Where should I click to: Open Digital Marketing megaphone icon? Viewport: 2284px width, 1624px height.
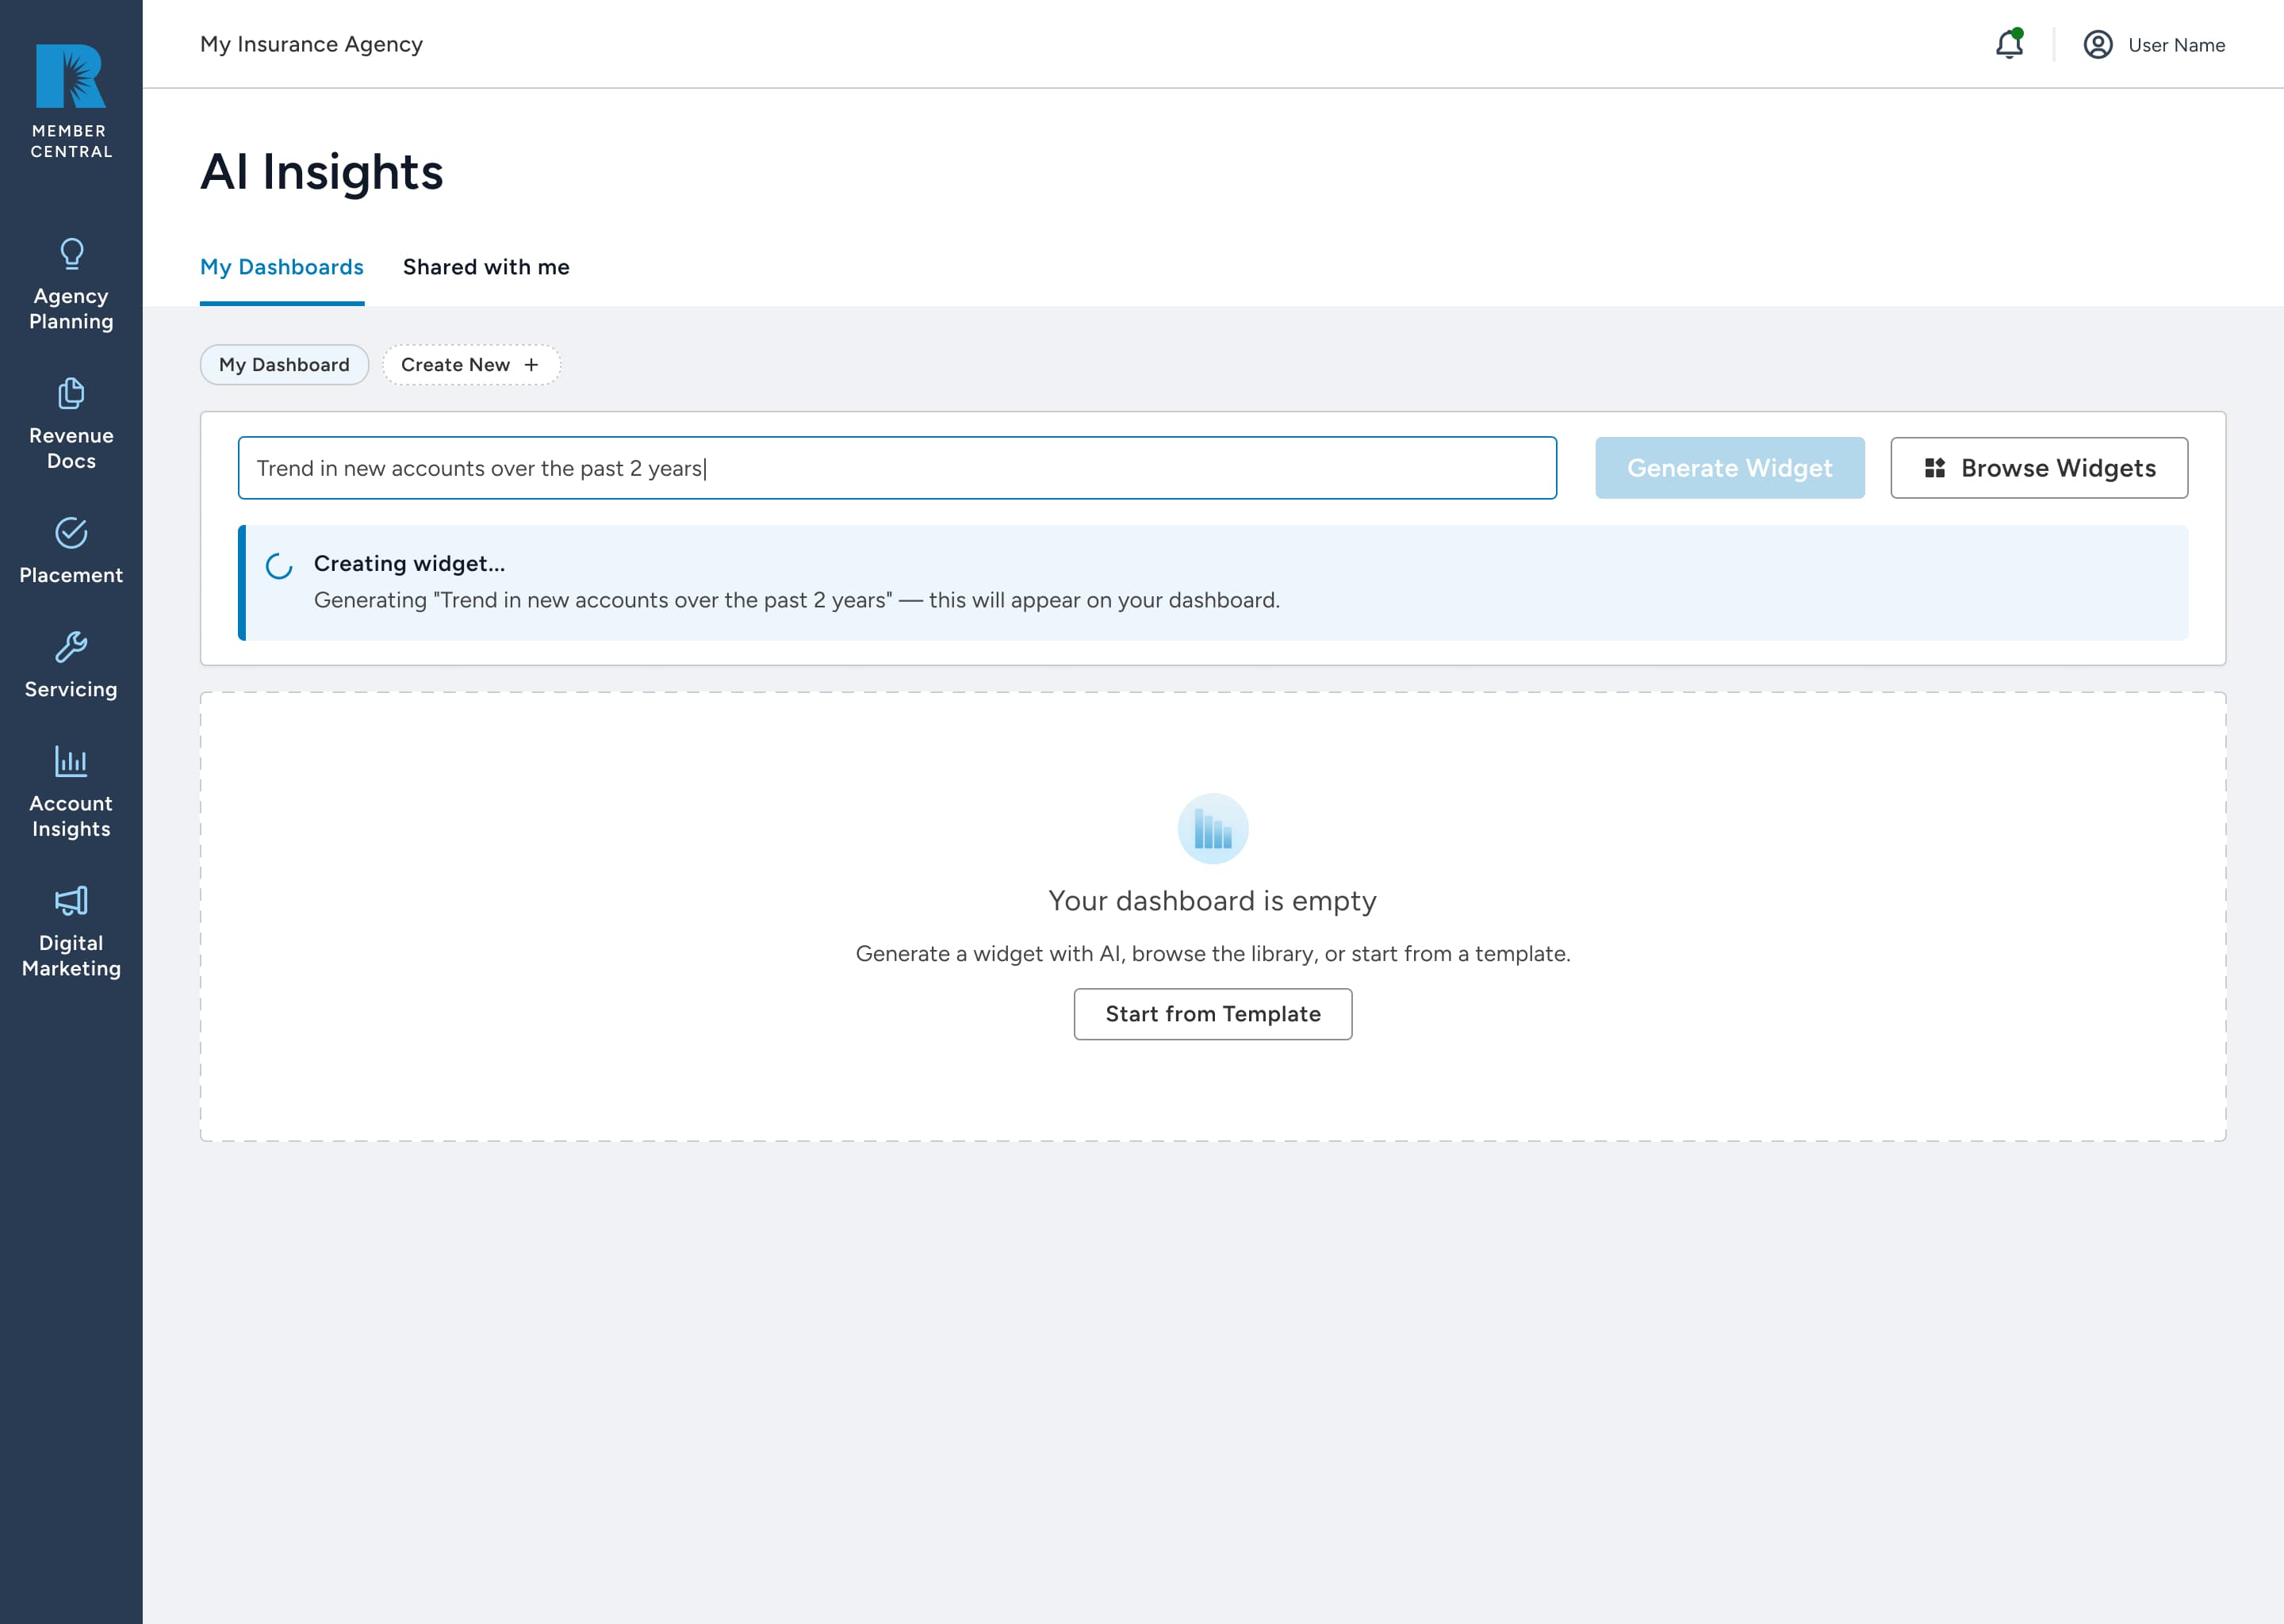(x=71, y=901)
